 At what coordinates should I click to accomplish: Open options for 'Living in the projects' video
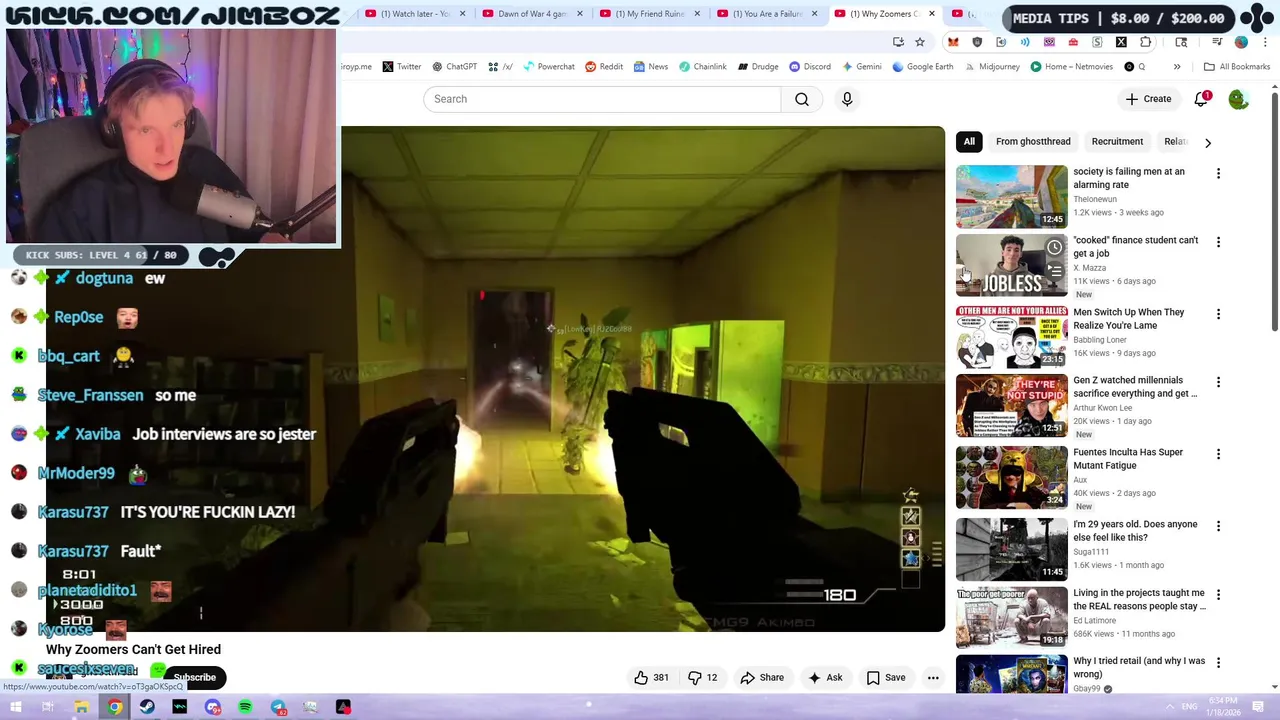(x=1218, y=595)
